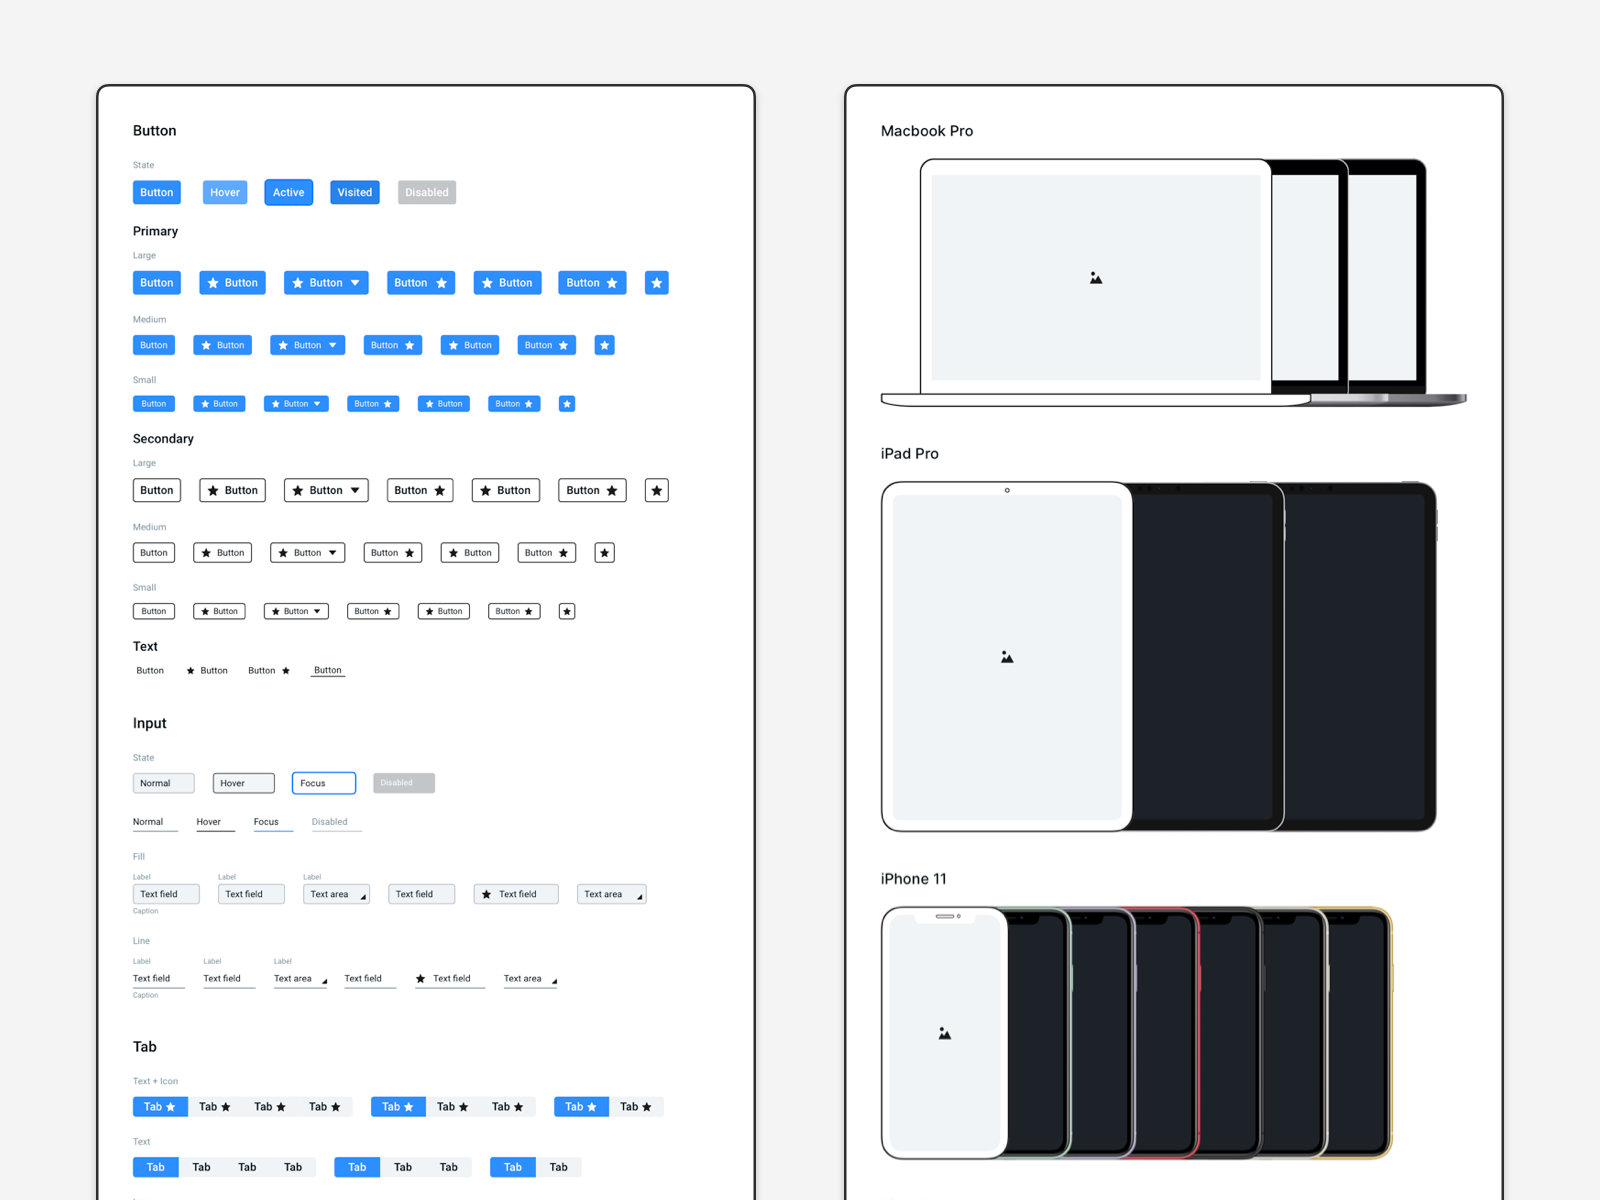Click the underlined Button text link
The image size is (1600, 1200).
click(328, 670)
